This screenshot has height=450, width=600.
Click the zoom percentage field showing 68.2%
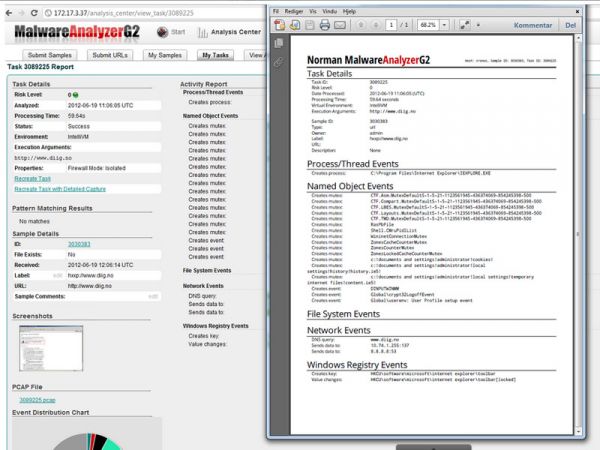pos(428,25)
